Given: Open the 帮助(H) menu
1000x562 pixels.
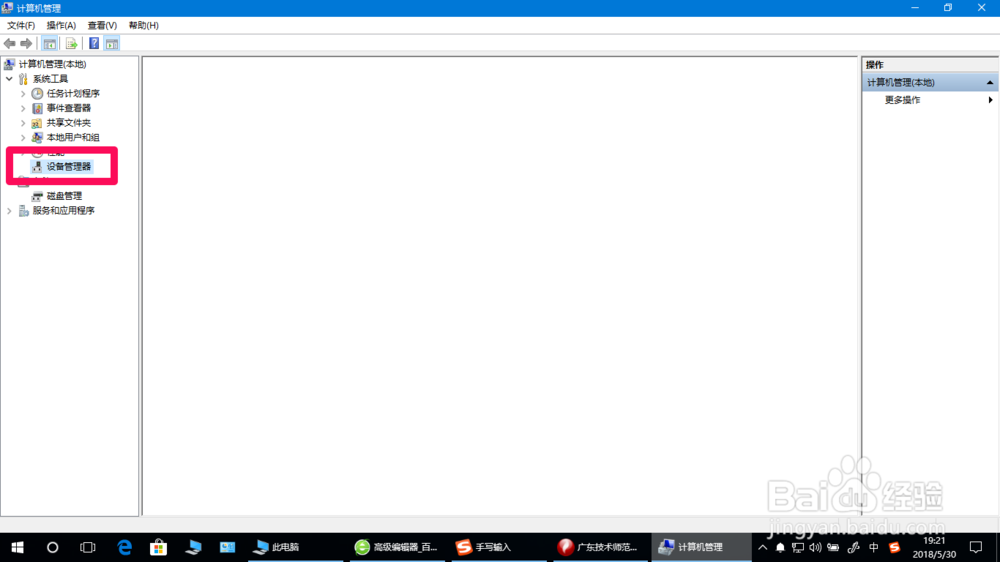Looking at the screenshot, I should click(143, 26).
